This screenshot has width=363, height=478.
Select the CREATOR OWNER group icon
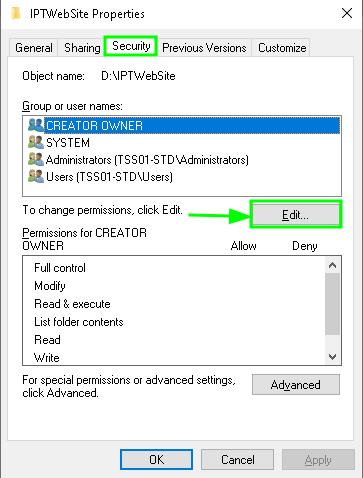36,125
